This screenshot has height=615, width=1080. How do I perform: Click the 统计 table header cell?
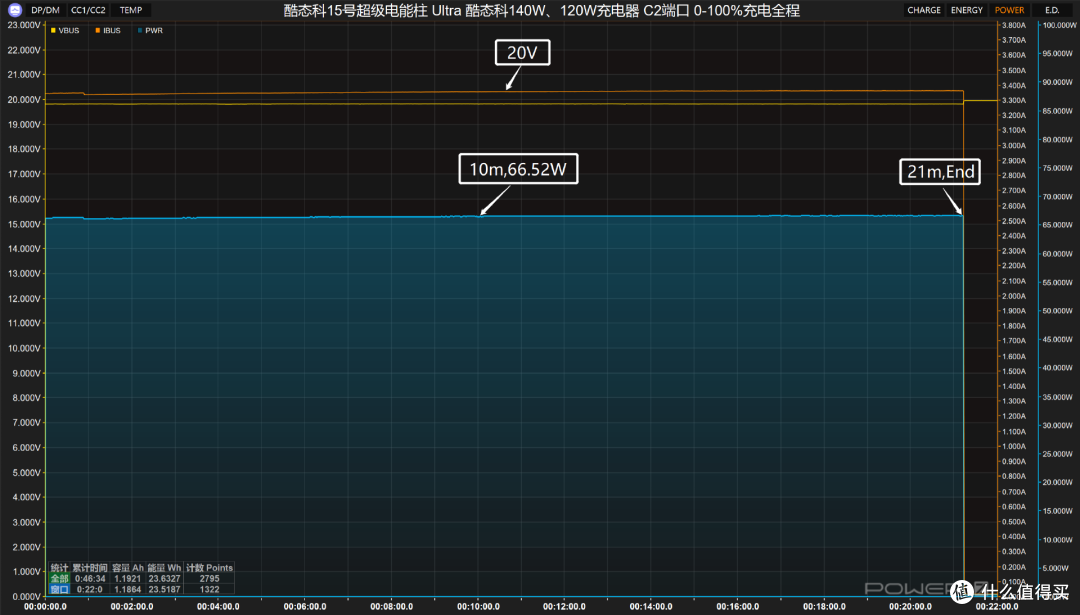[59, 568]
